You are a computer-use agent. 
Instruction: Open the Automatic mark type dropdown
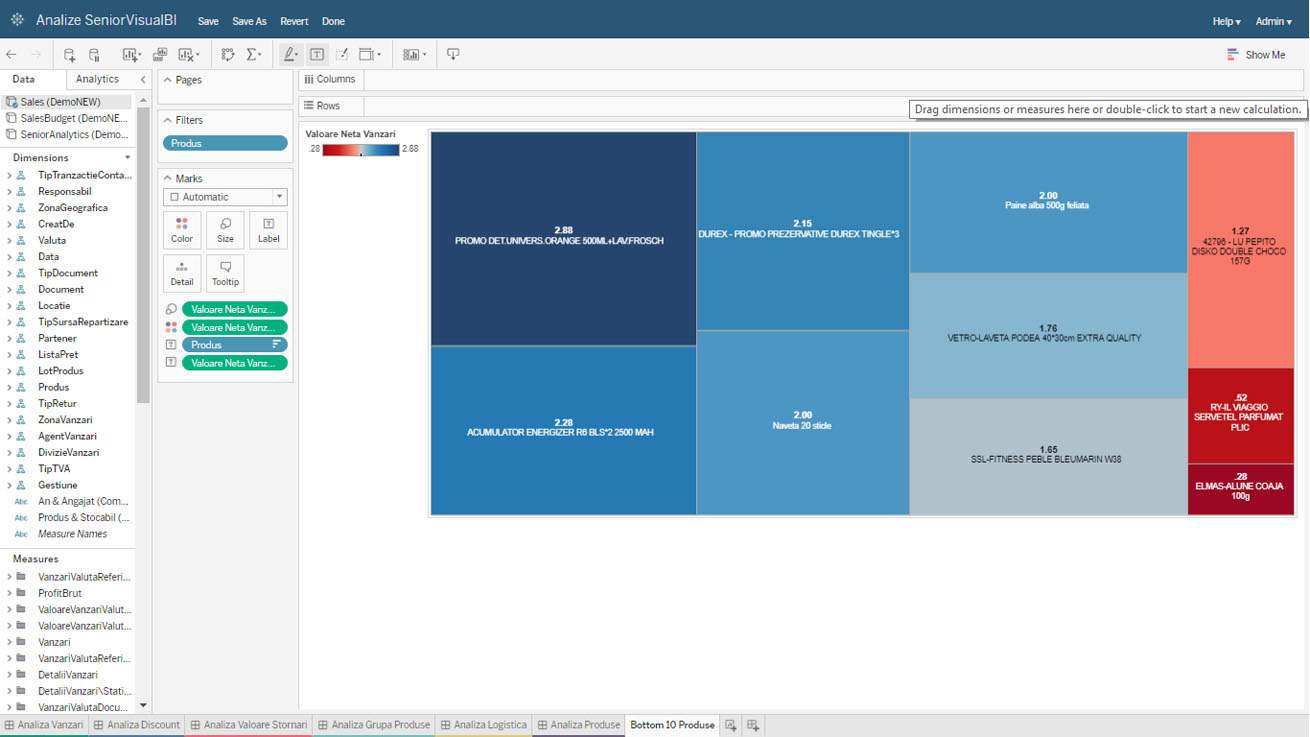(x=225, y=197)
